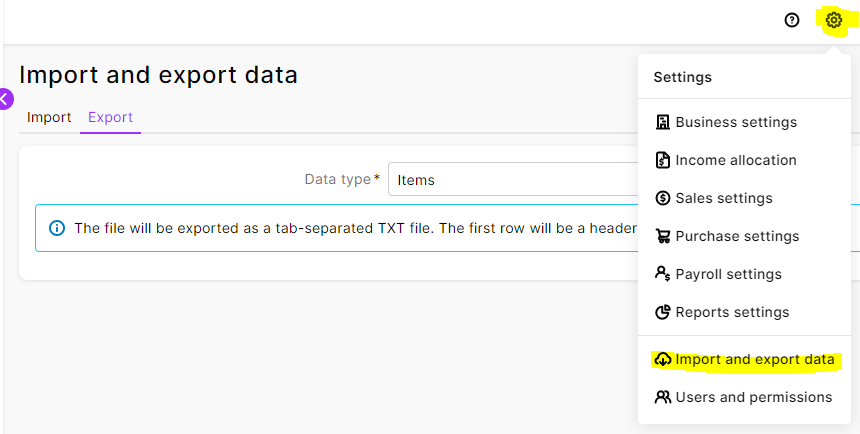This screenshot has width=860, height=434.
Task: Select Import and export data option
Action: coord(754,359)
